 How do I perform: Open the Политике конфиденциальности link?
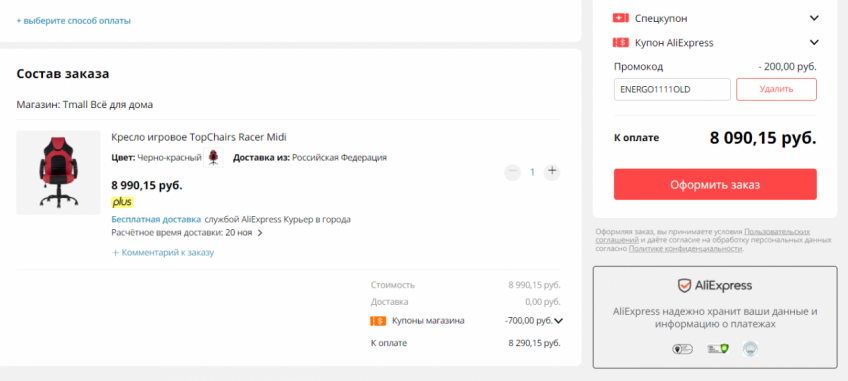685,248
